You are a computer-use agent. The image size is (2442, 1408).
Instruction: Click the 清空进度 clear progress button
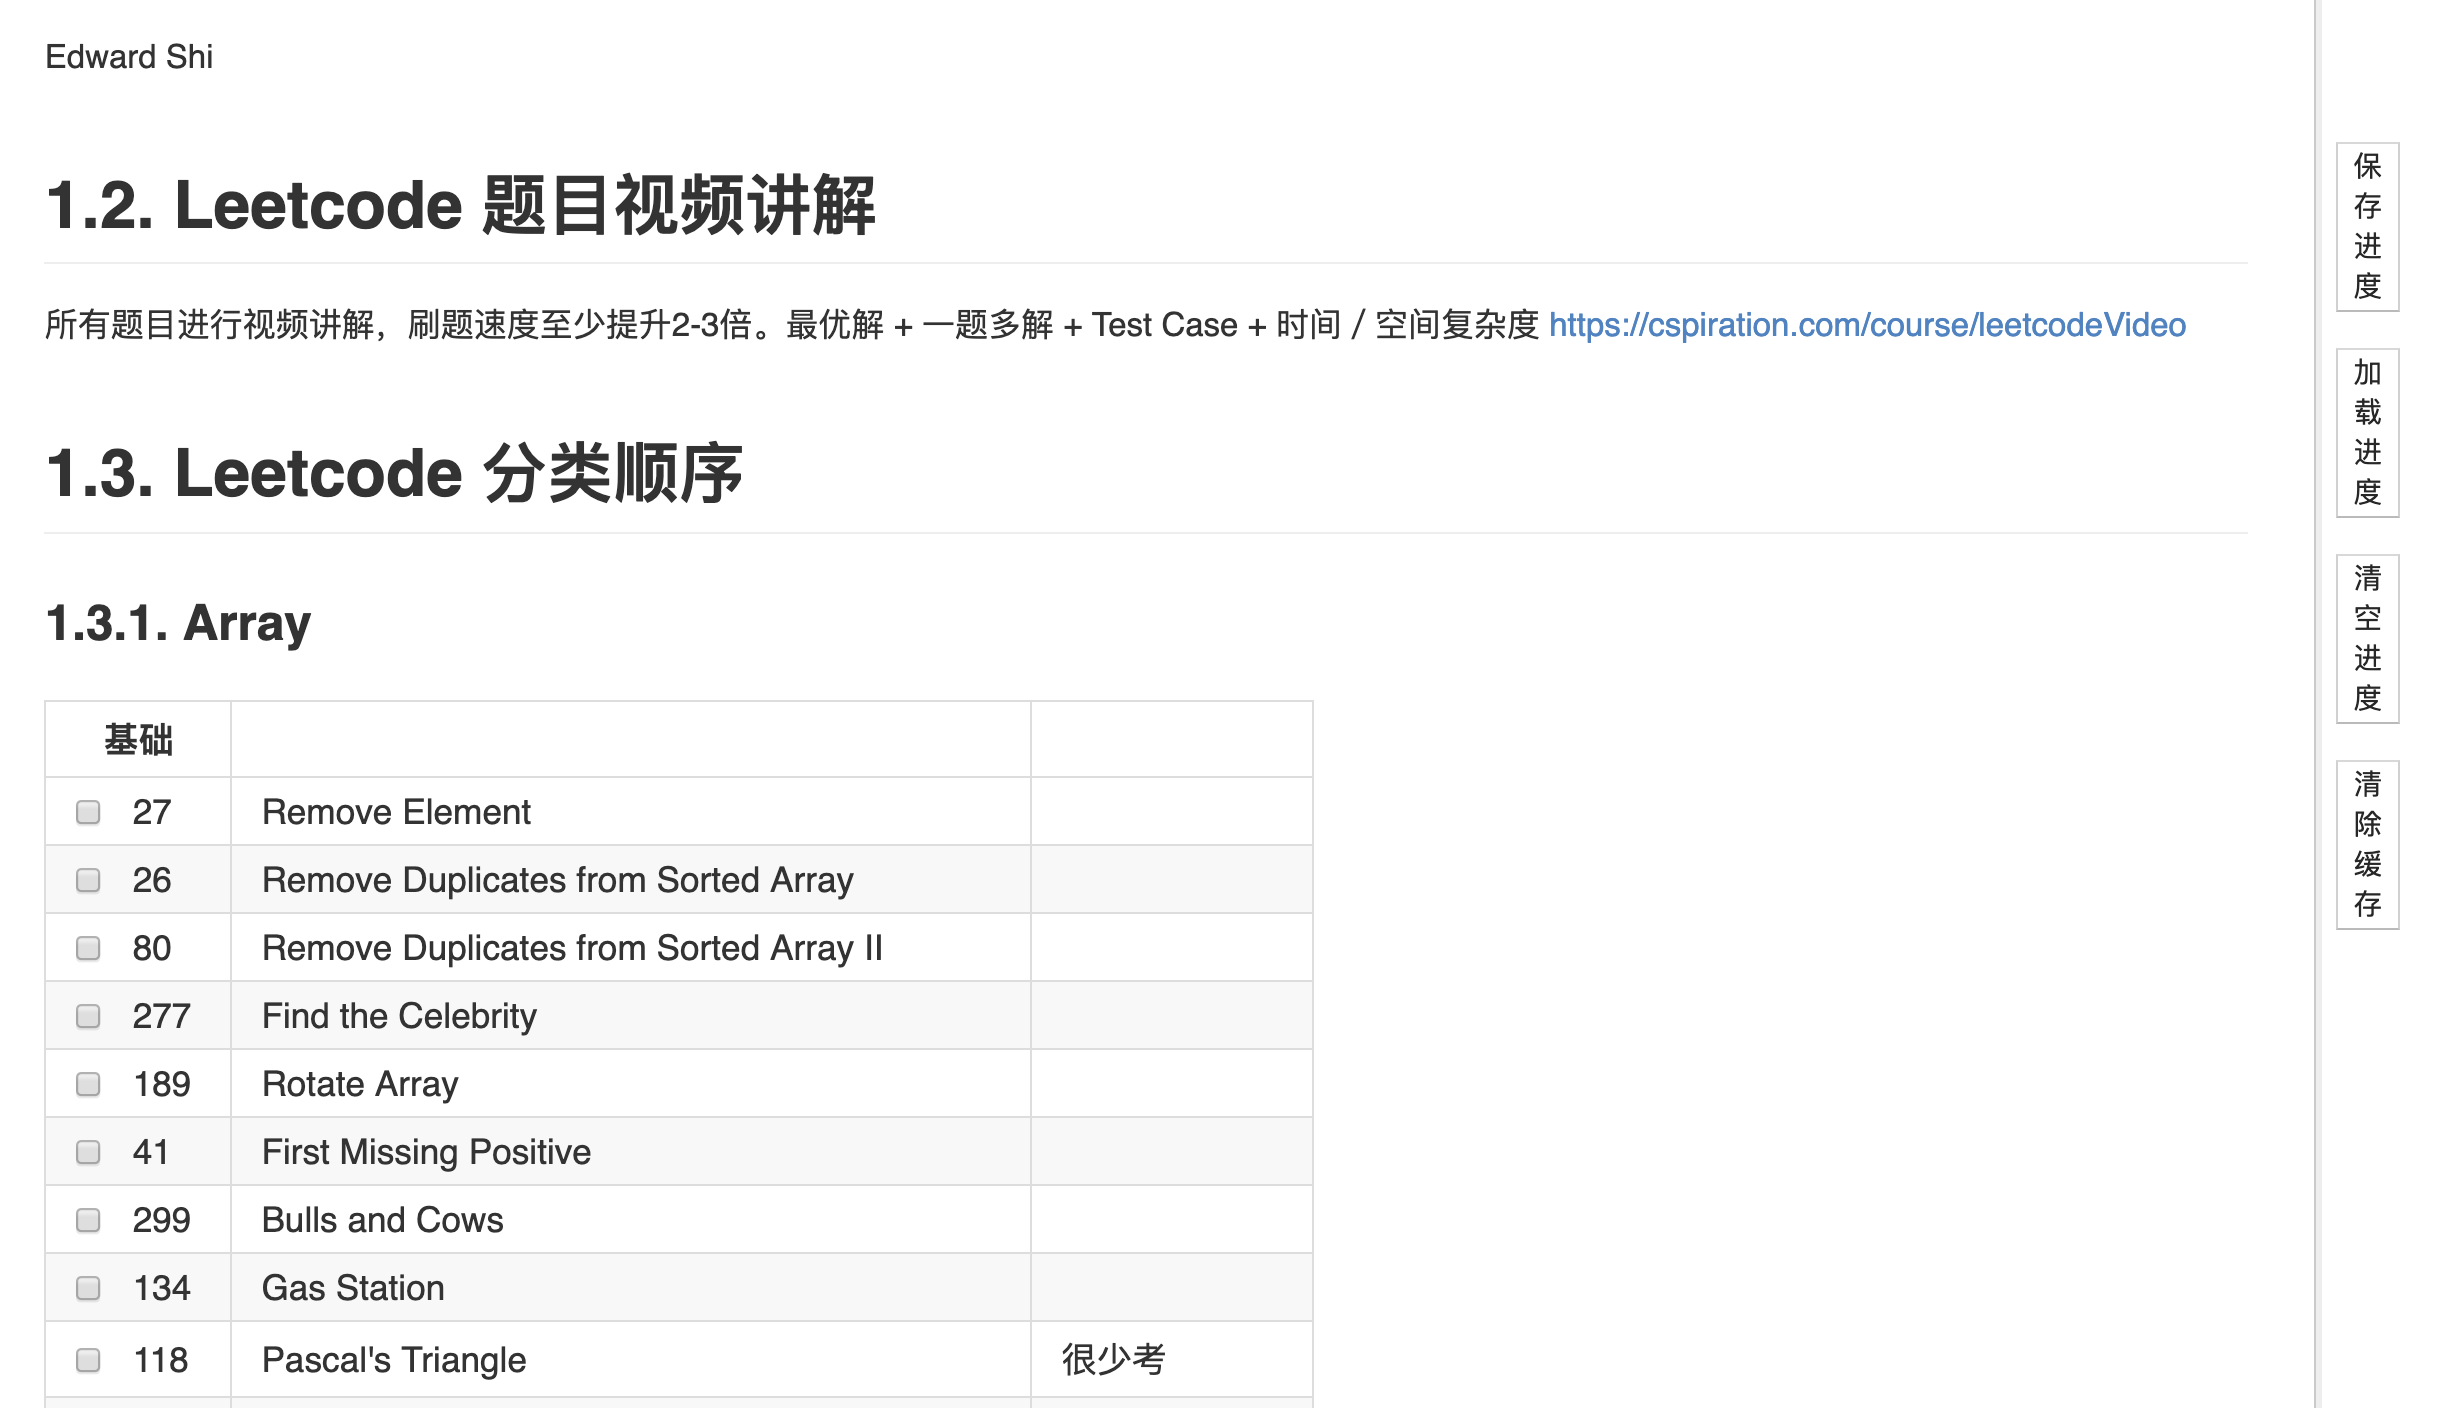tap(2366, 638)
